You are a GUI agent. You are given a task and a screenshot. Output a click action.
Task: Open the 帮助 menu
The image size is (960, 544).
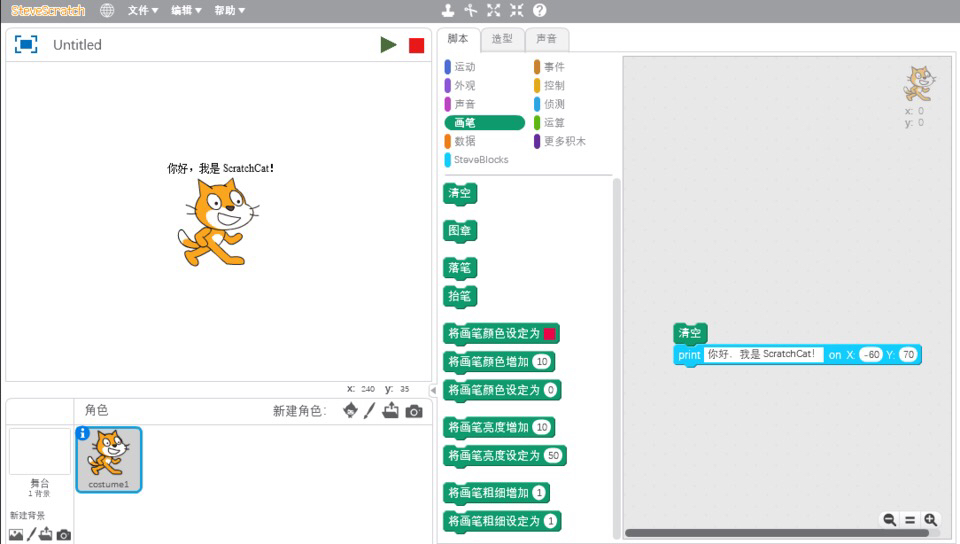(230, 10)
